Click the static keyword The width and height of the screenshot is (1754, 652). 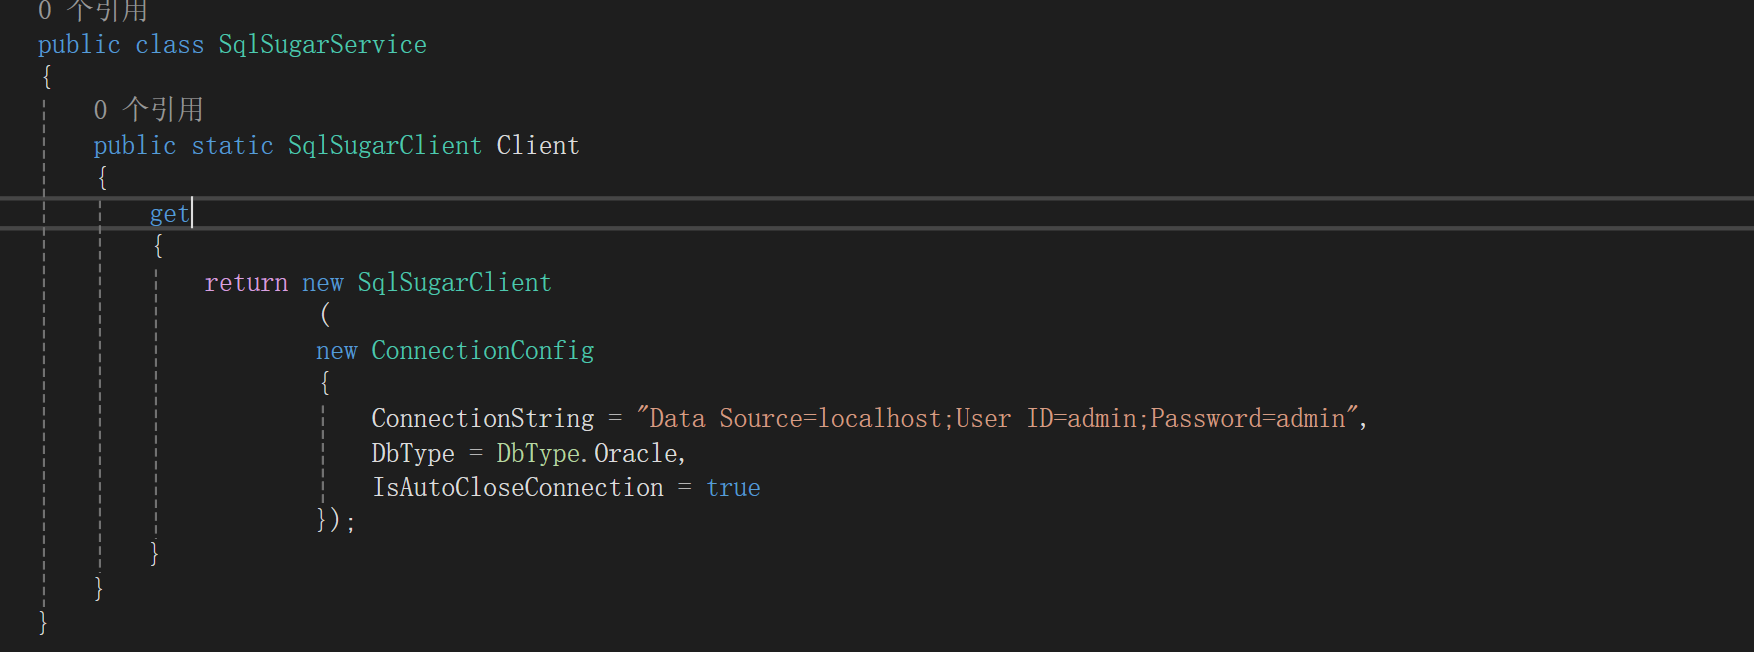click(232, 146)
